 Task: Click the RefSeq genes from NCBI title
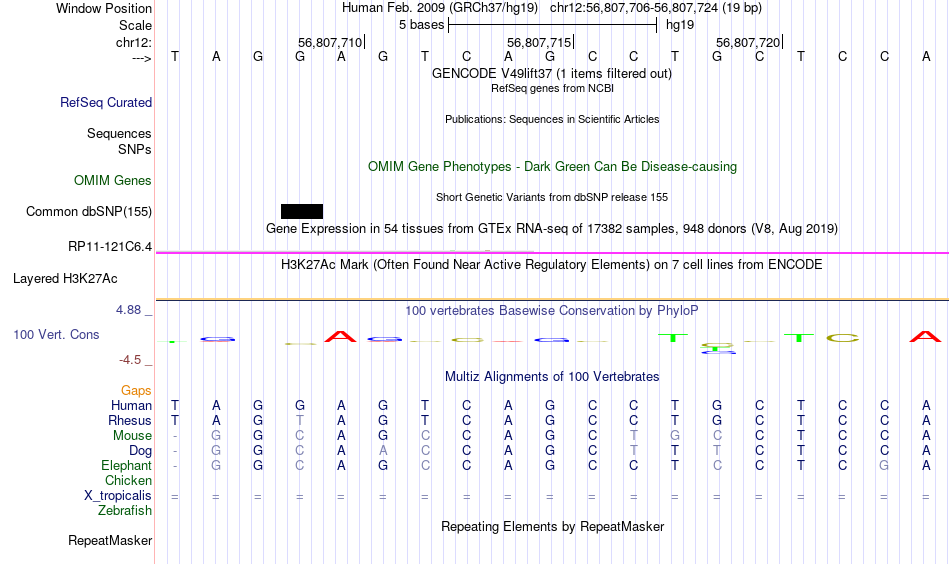click(552, 88)
